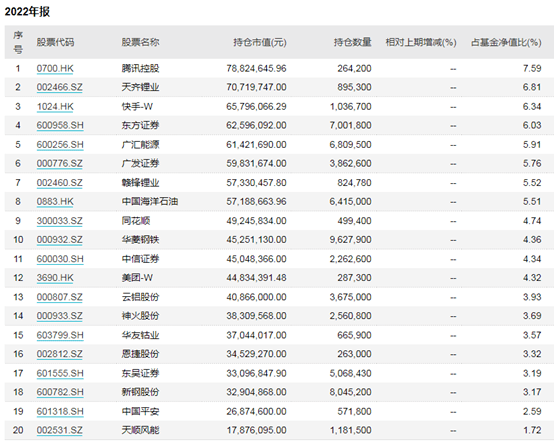Screen dimensions: 554x442
Task: Open stock code link 600782.SH
Action: tap(60, 393)
